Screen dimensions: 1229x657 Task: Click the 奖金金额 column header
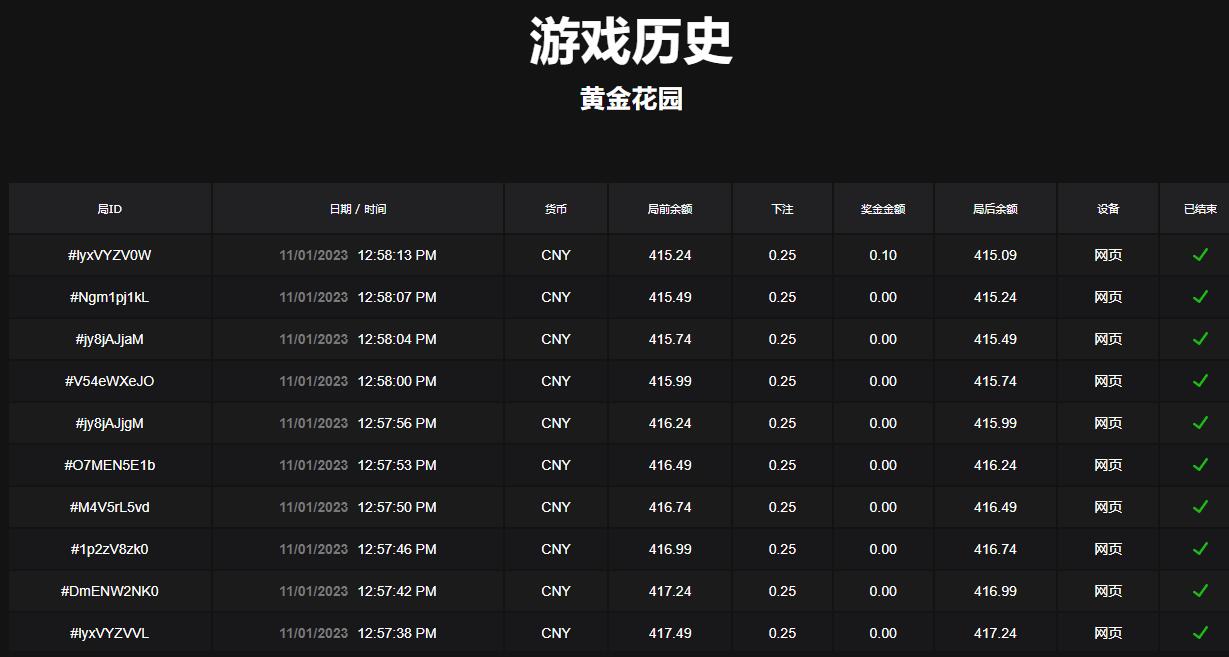point(883,209)
